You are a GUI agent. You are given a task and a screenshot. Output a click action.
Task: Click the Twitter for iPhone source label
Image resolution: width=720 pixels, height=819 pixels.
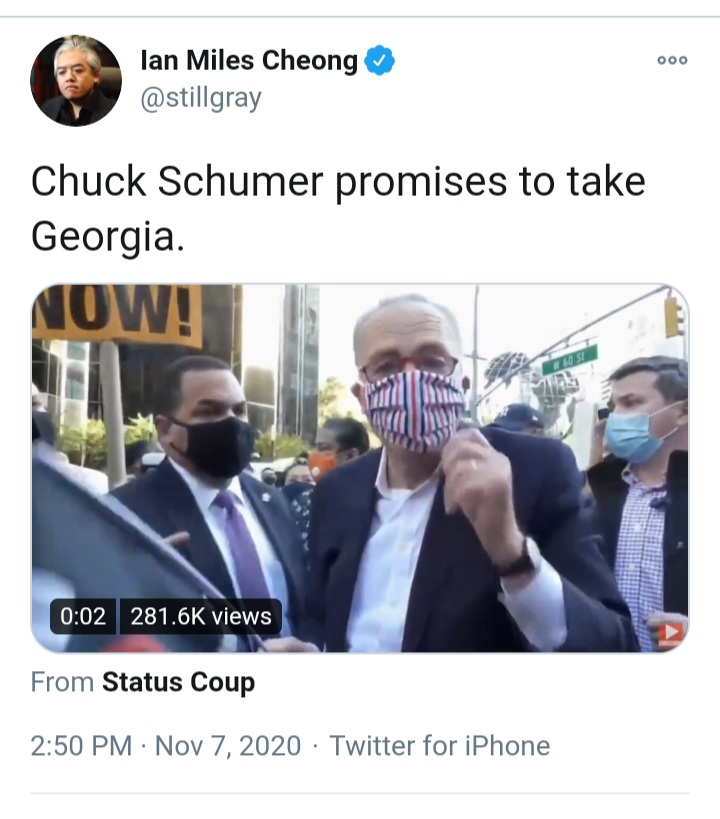coord(439,746)
